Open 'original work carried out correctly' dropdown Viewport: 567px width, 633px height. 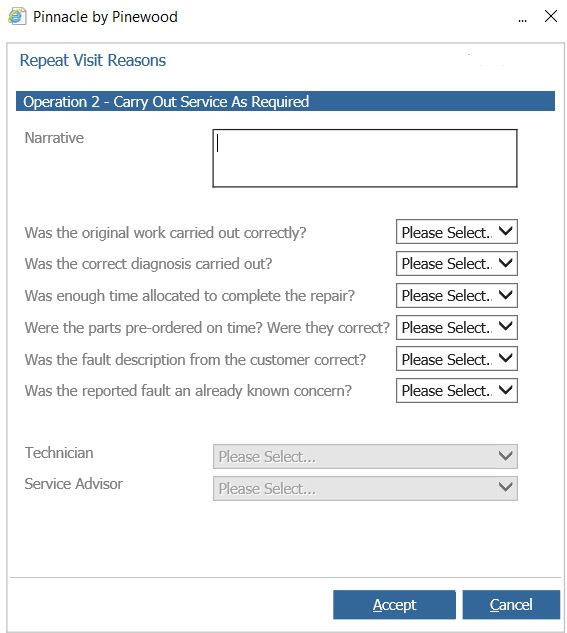point(456,232)
